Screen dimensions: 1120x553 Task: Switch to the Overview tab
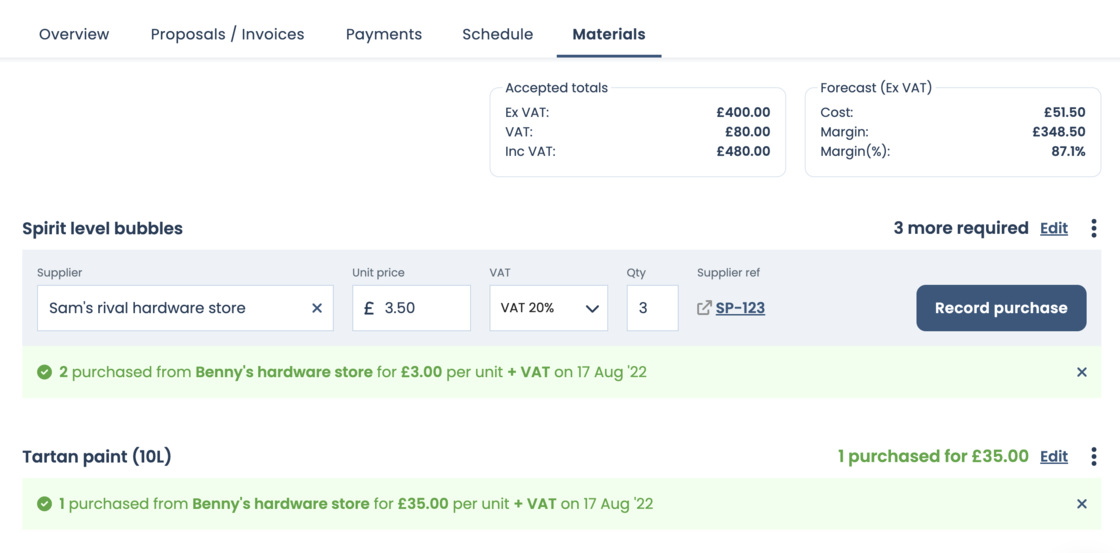coord(74,34)
